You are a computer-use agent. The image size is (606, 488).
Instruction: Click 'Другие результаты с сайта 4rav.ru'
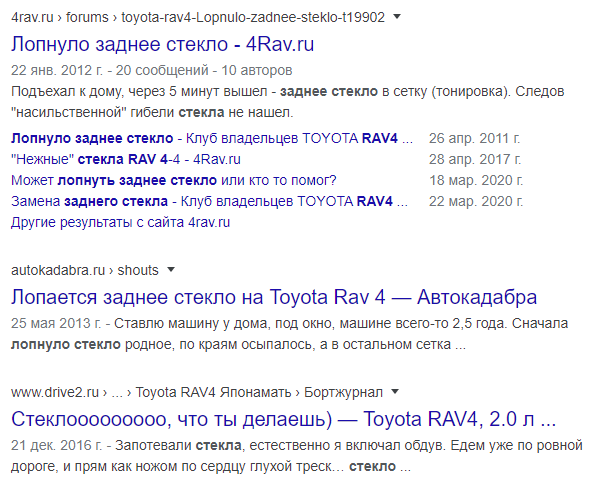(x=120, y=223)
